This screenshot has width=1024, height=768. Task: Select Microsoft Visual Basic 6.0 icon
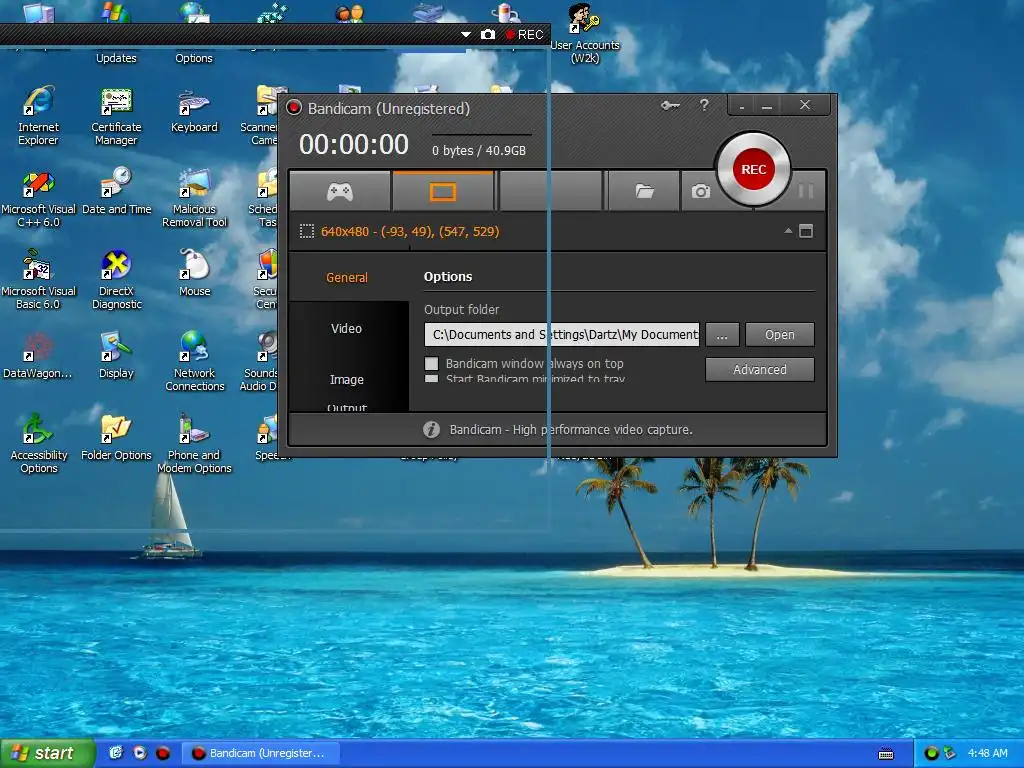(x=39, y=280)
